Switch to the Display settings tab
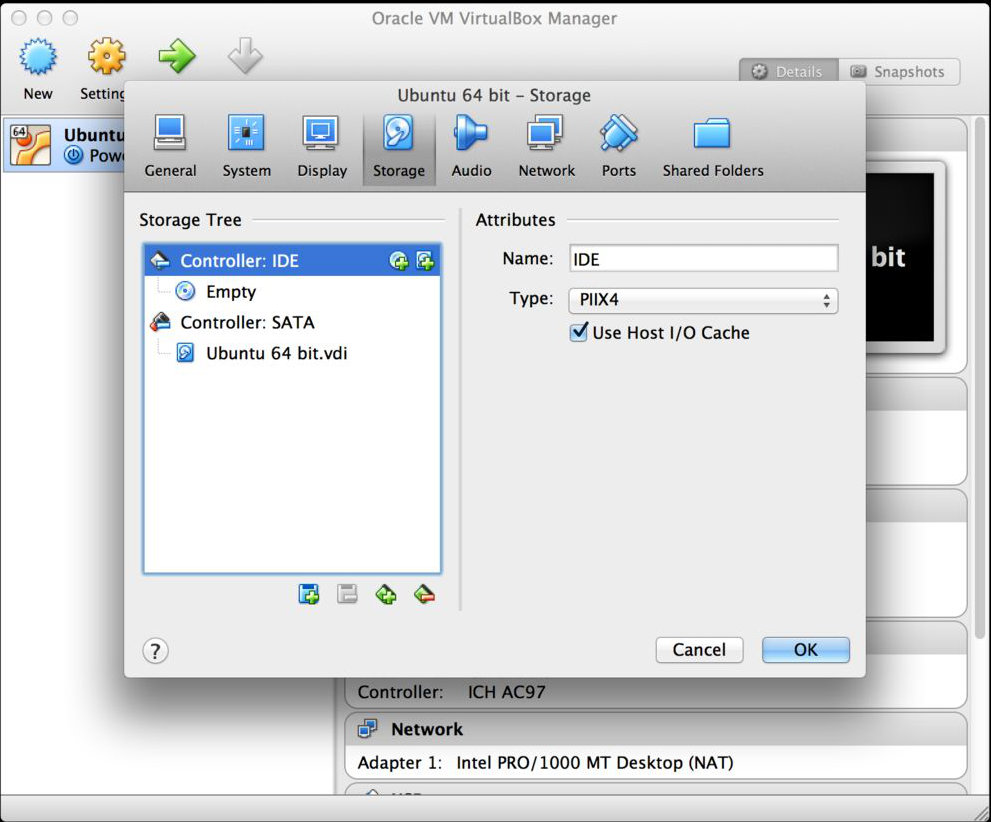Screen dimensions: 991x822 point(322,147)
